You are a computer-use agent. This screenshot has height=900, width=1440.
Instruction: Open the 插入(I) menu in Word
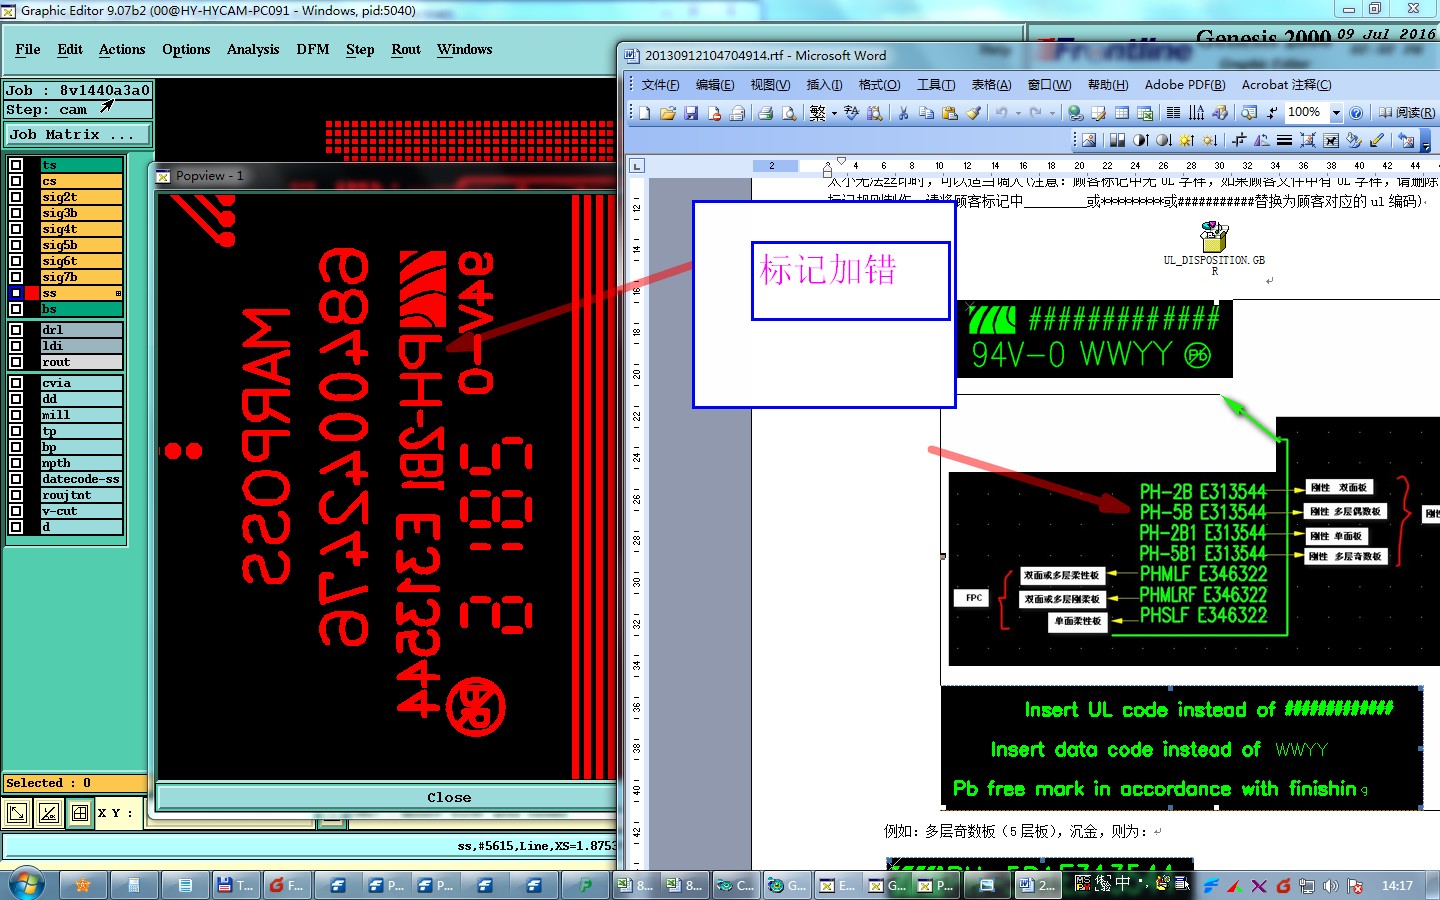(x=824, y=85)
